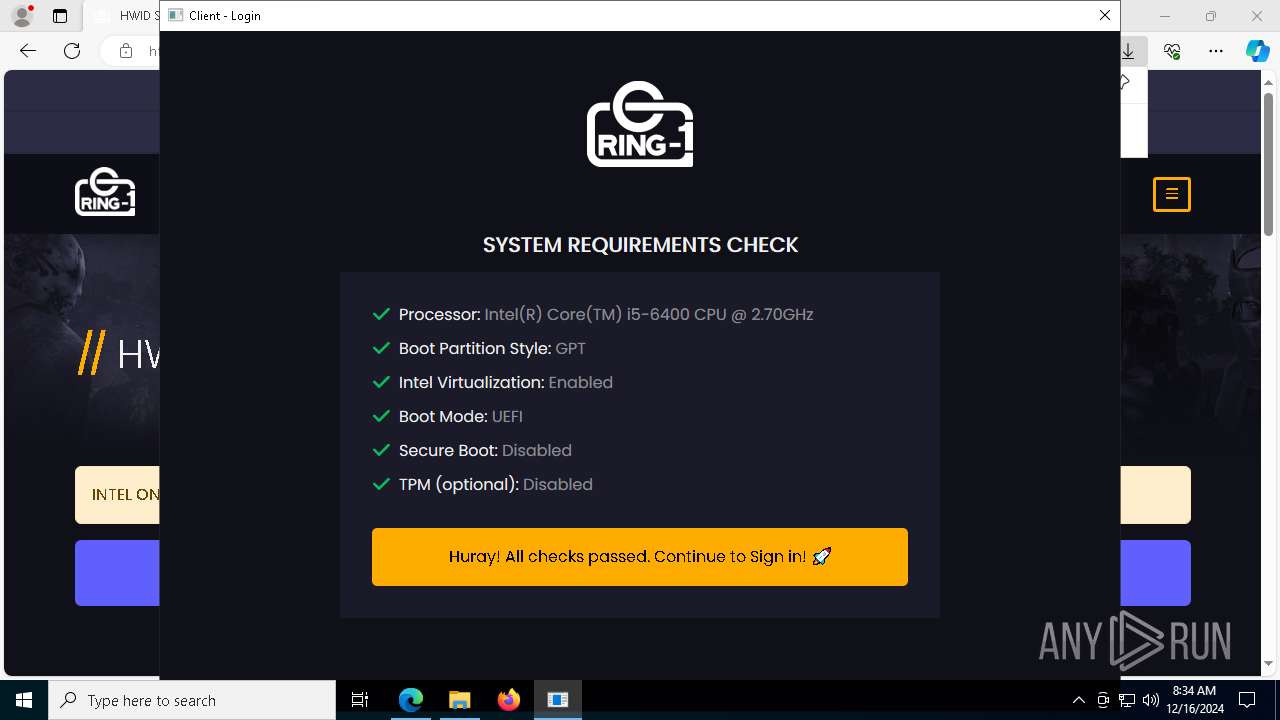Open Microsoft Edge from the taskbar

point(411,700)
